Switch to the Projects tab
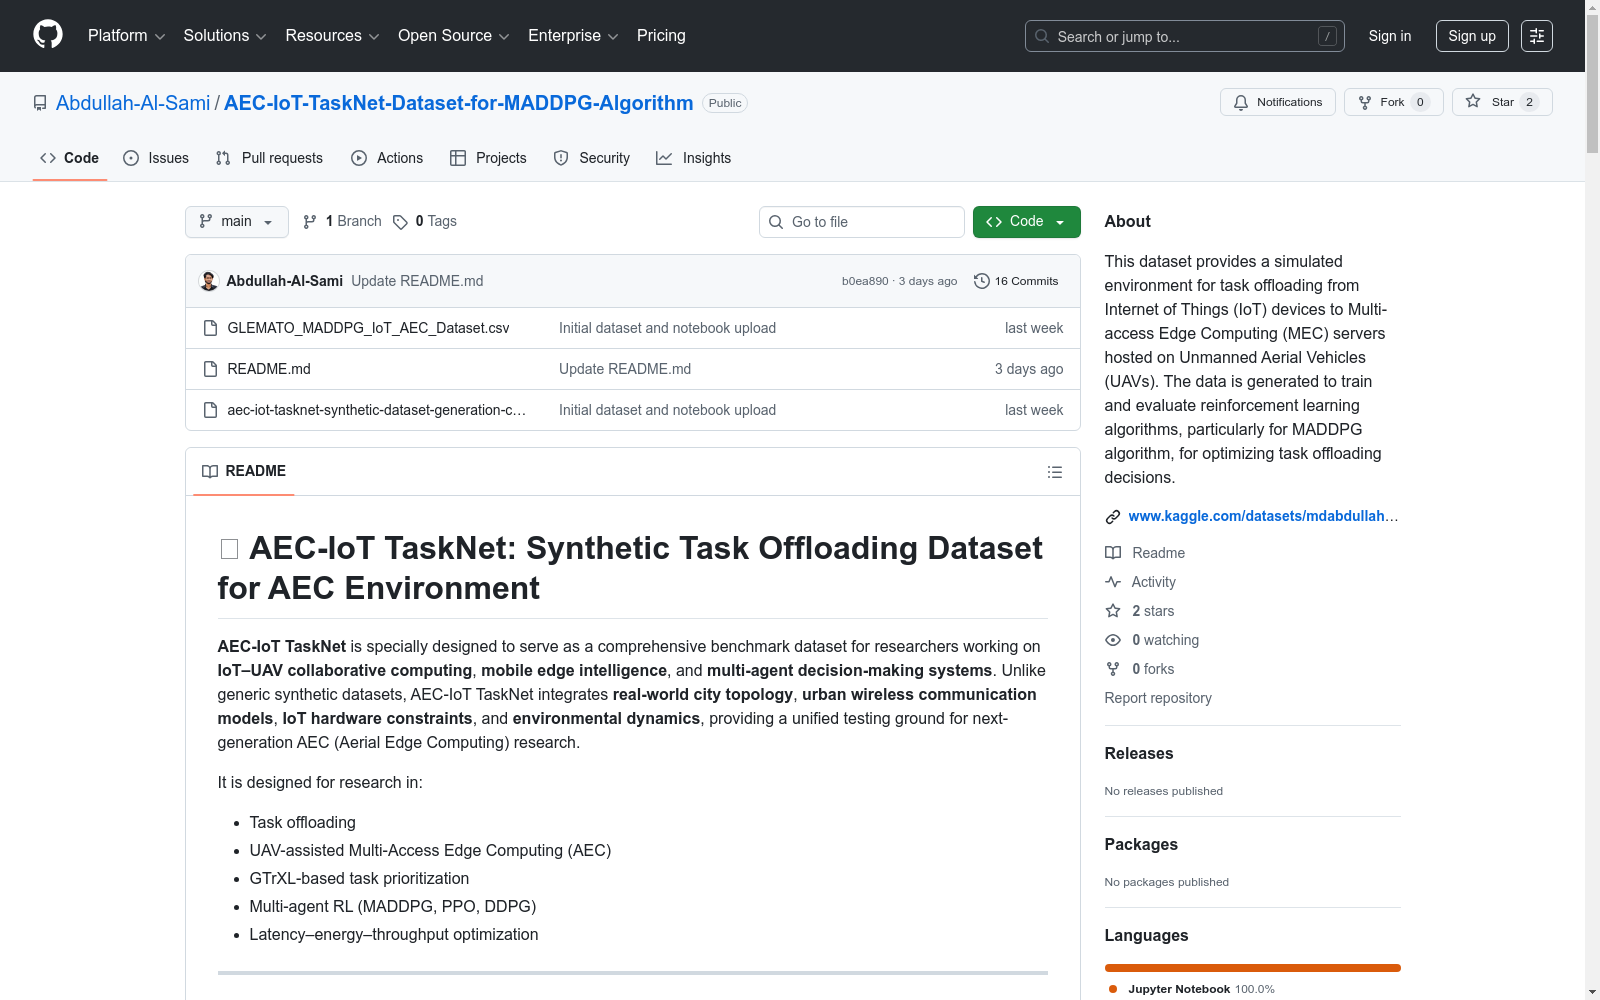This screenshot has width=1600, height=1000. tap(488, 158)
